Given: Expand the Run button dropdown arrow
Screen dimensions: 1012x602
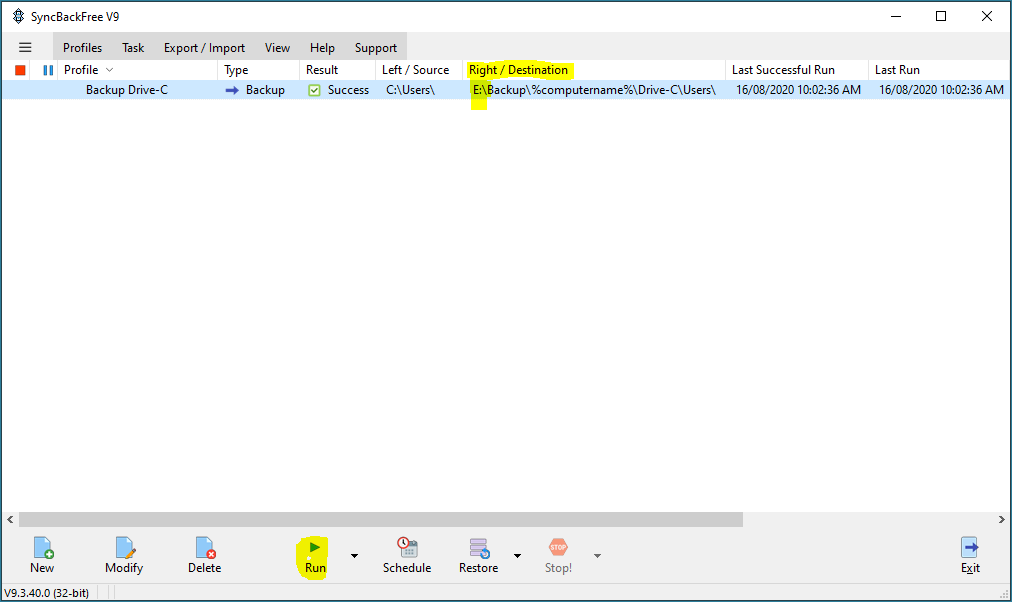Looking at the screenshot, I should [354, 556].
